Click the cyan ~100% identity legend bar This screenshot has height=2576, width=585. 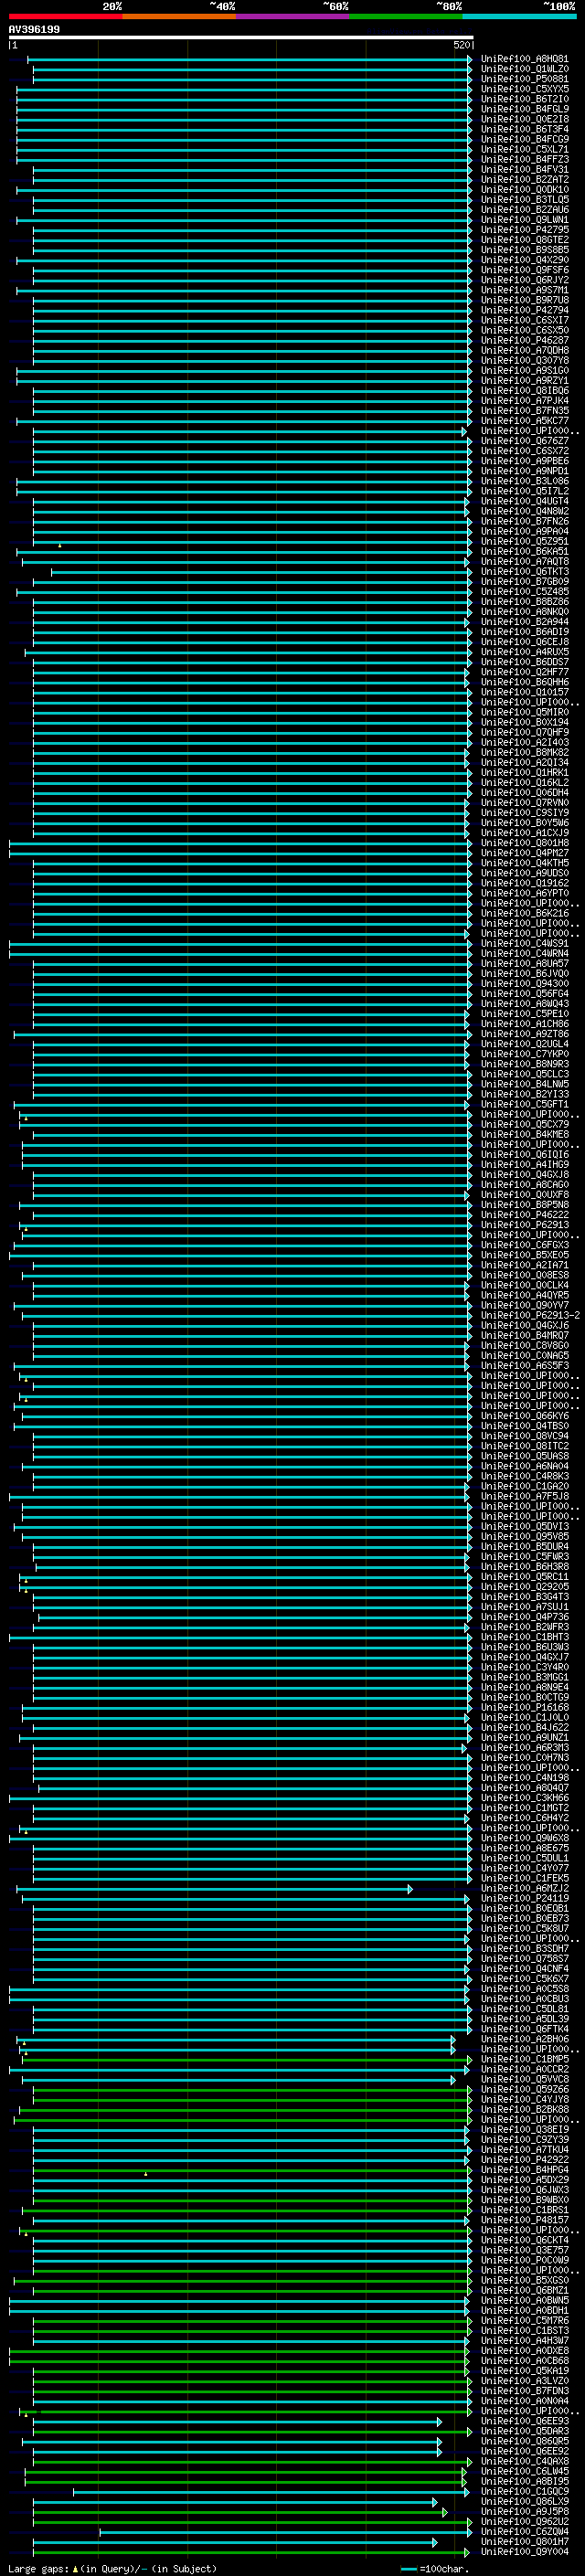click(x=519, y=16)
